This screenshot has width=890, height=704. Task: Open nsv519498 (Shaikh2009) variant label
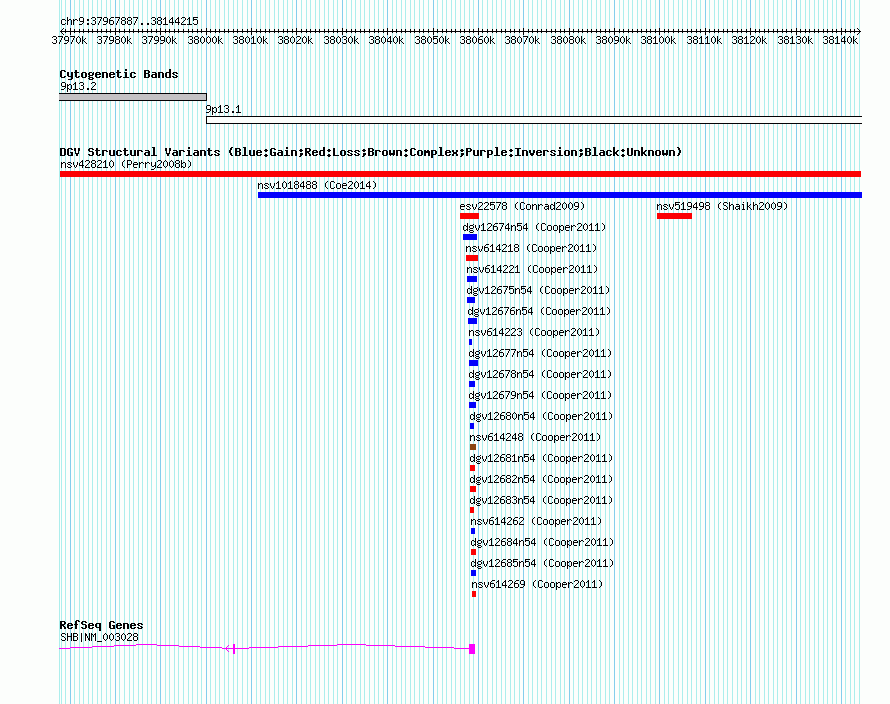pyautogui.click(x=722, y=206)
